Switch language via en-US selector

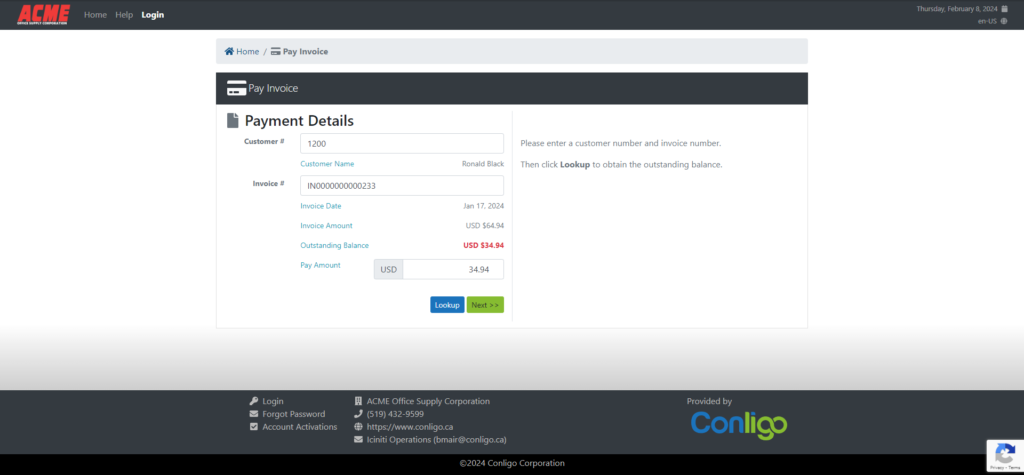click(992, 21)
